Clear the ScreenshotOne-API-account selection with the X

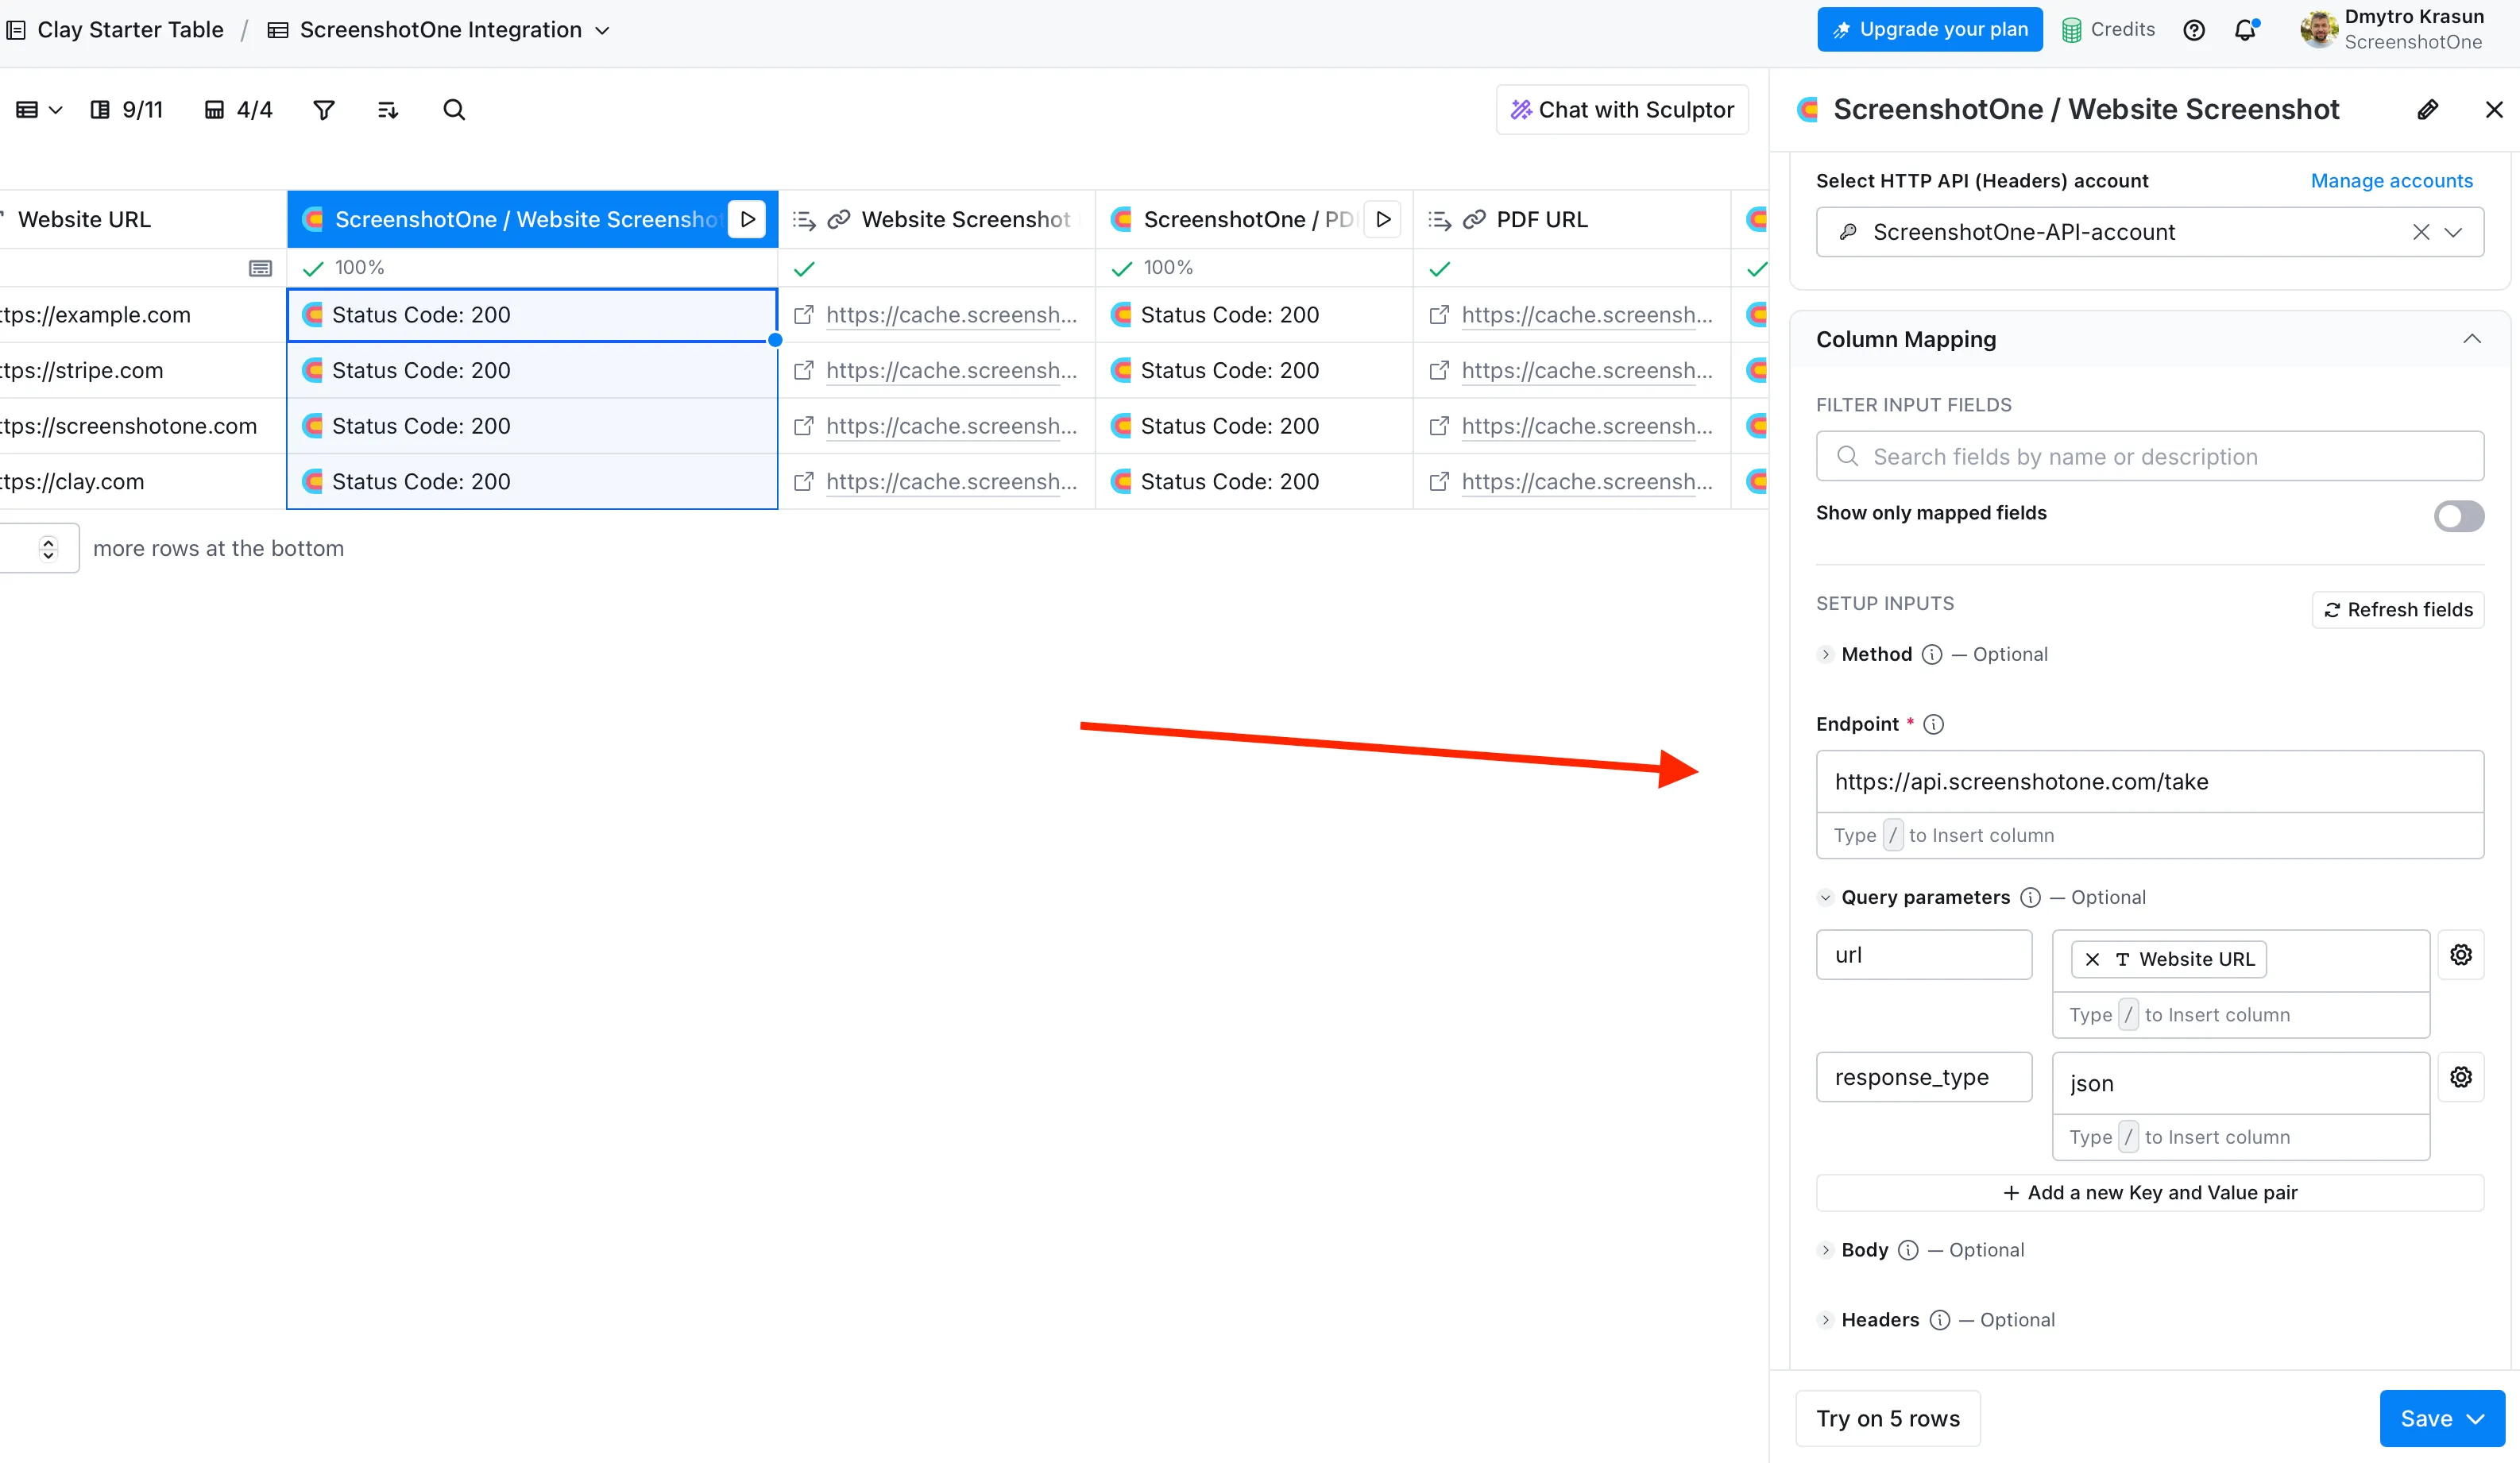coord(2421,231)
